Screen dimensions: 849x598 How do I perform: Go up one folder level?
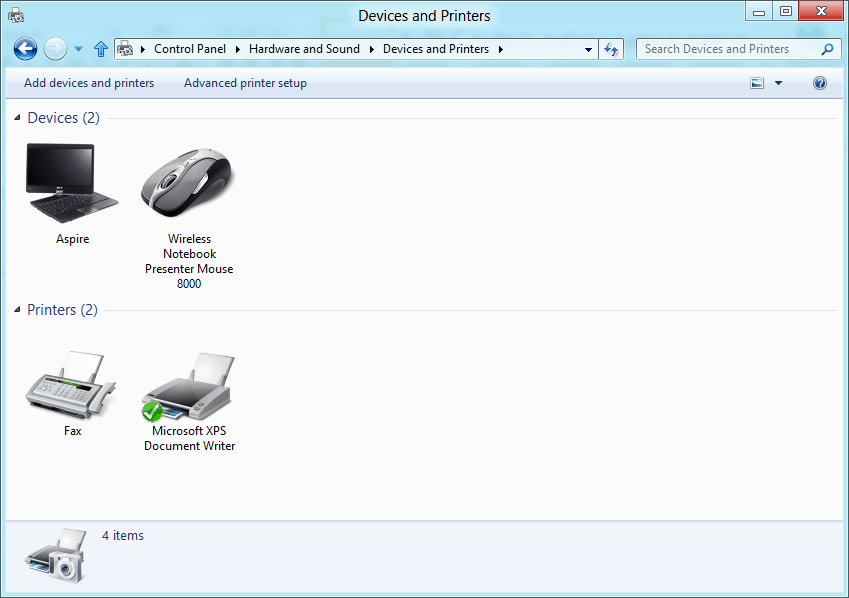point(101,49)
